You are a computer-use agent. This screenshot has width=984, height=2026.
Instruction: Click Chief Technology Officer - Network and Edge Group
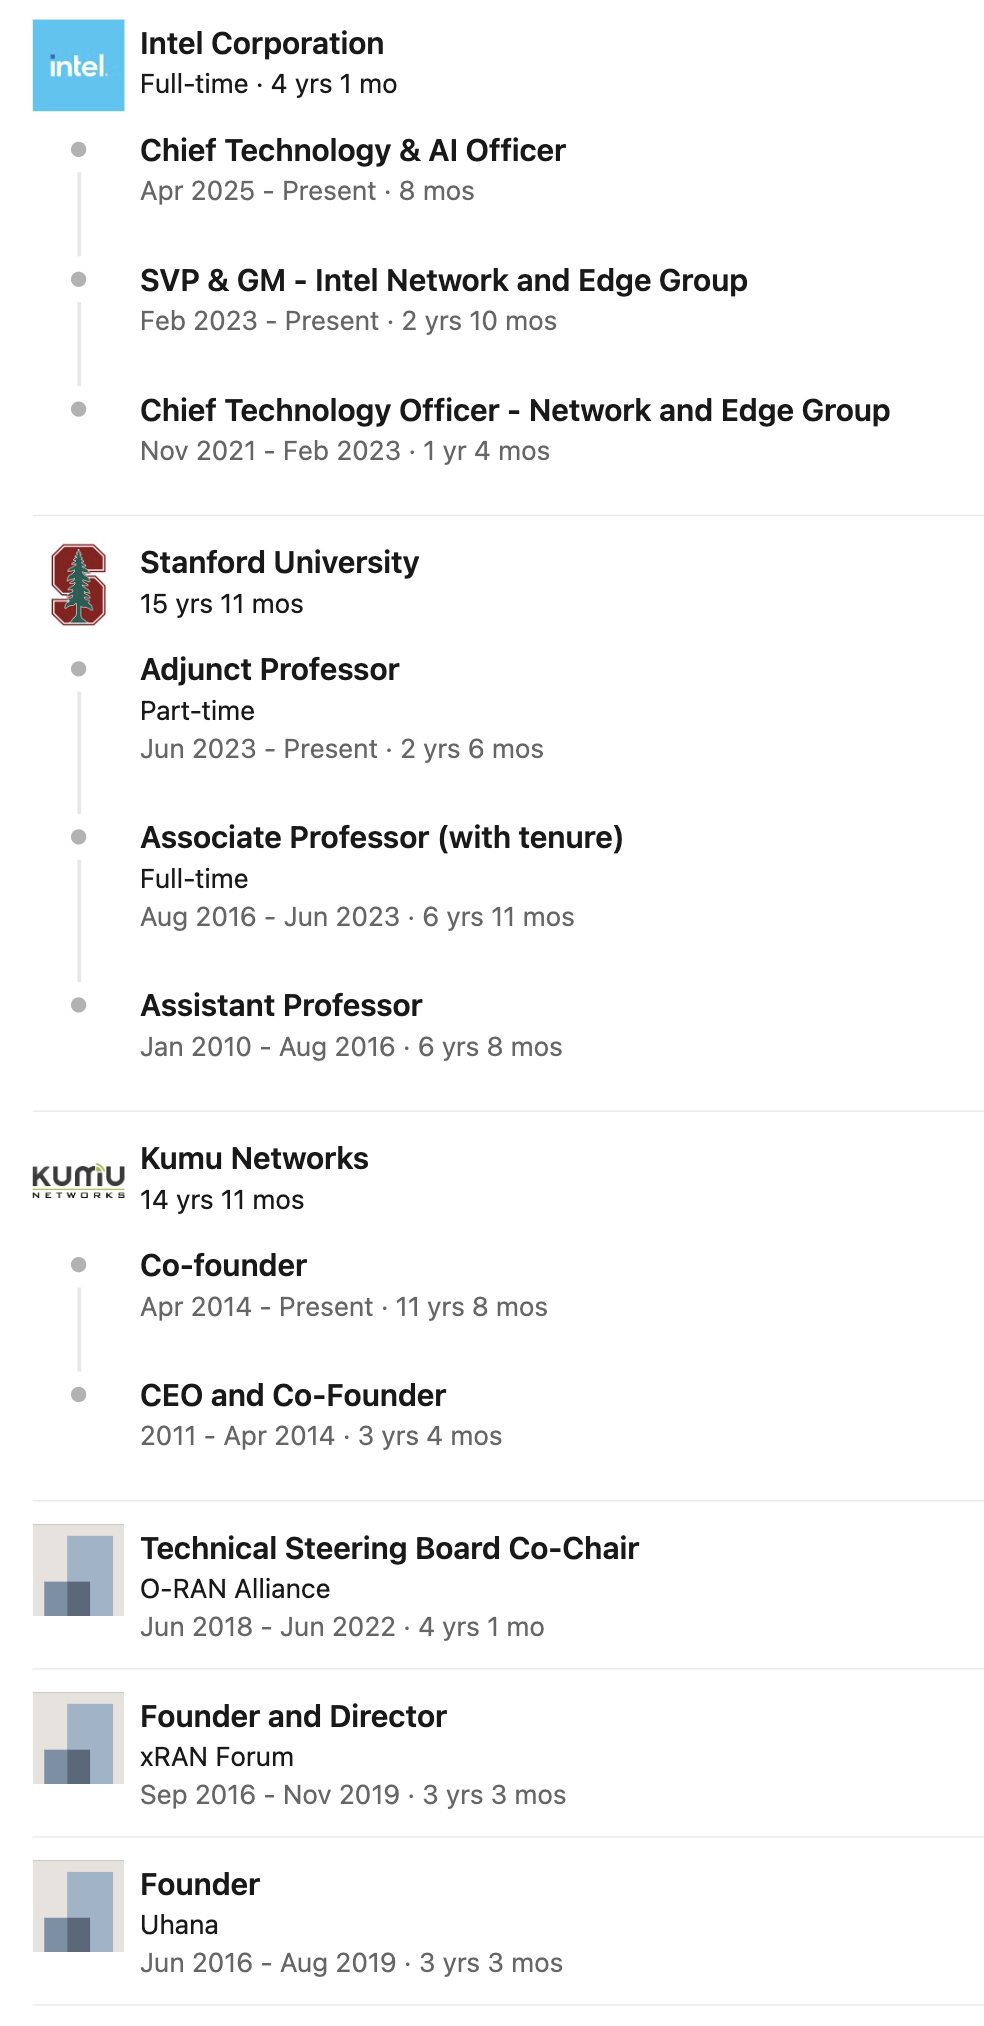(x=514, y=411)
